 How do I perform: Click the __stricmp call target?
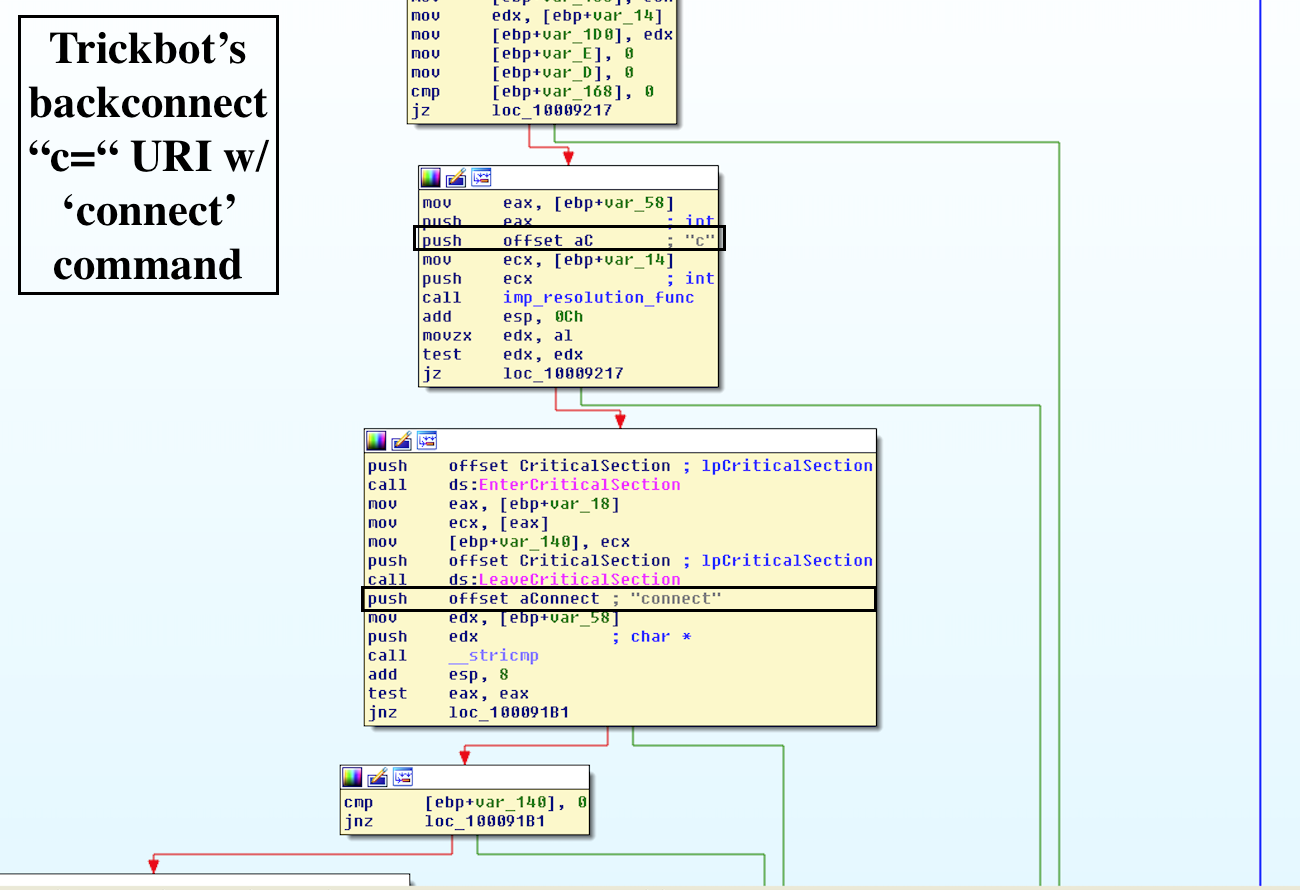pos(494,656)
